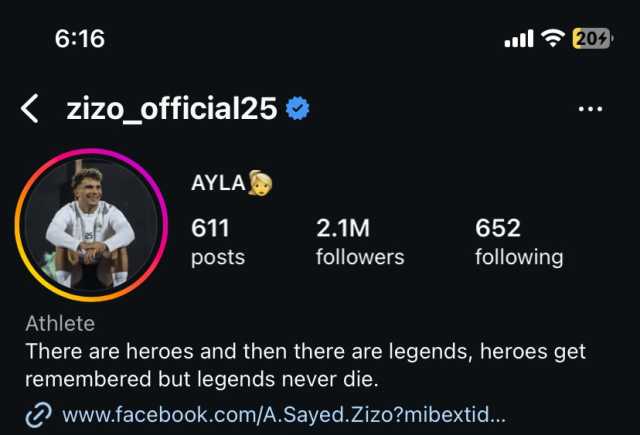Open the story from profile picture
Screen dimensions: 640x435
pyautogui.click(x=91, y=225)
